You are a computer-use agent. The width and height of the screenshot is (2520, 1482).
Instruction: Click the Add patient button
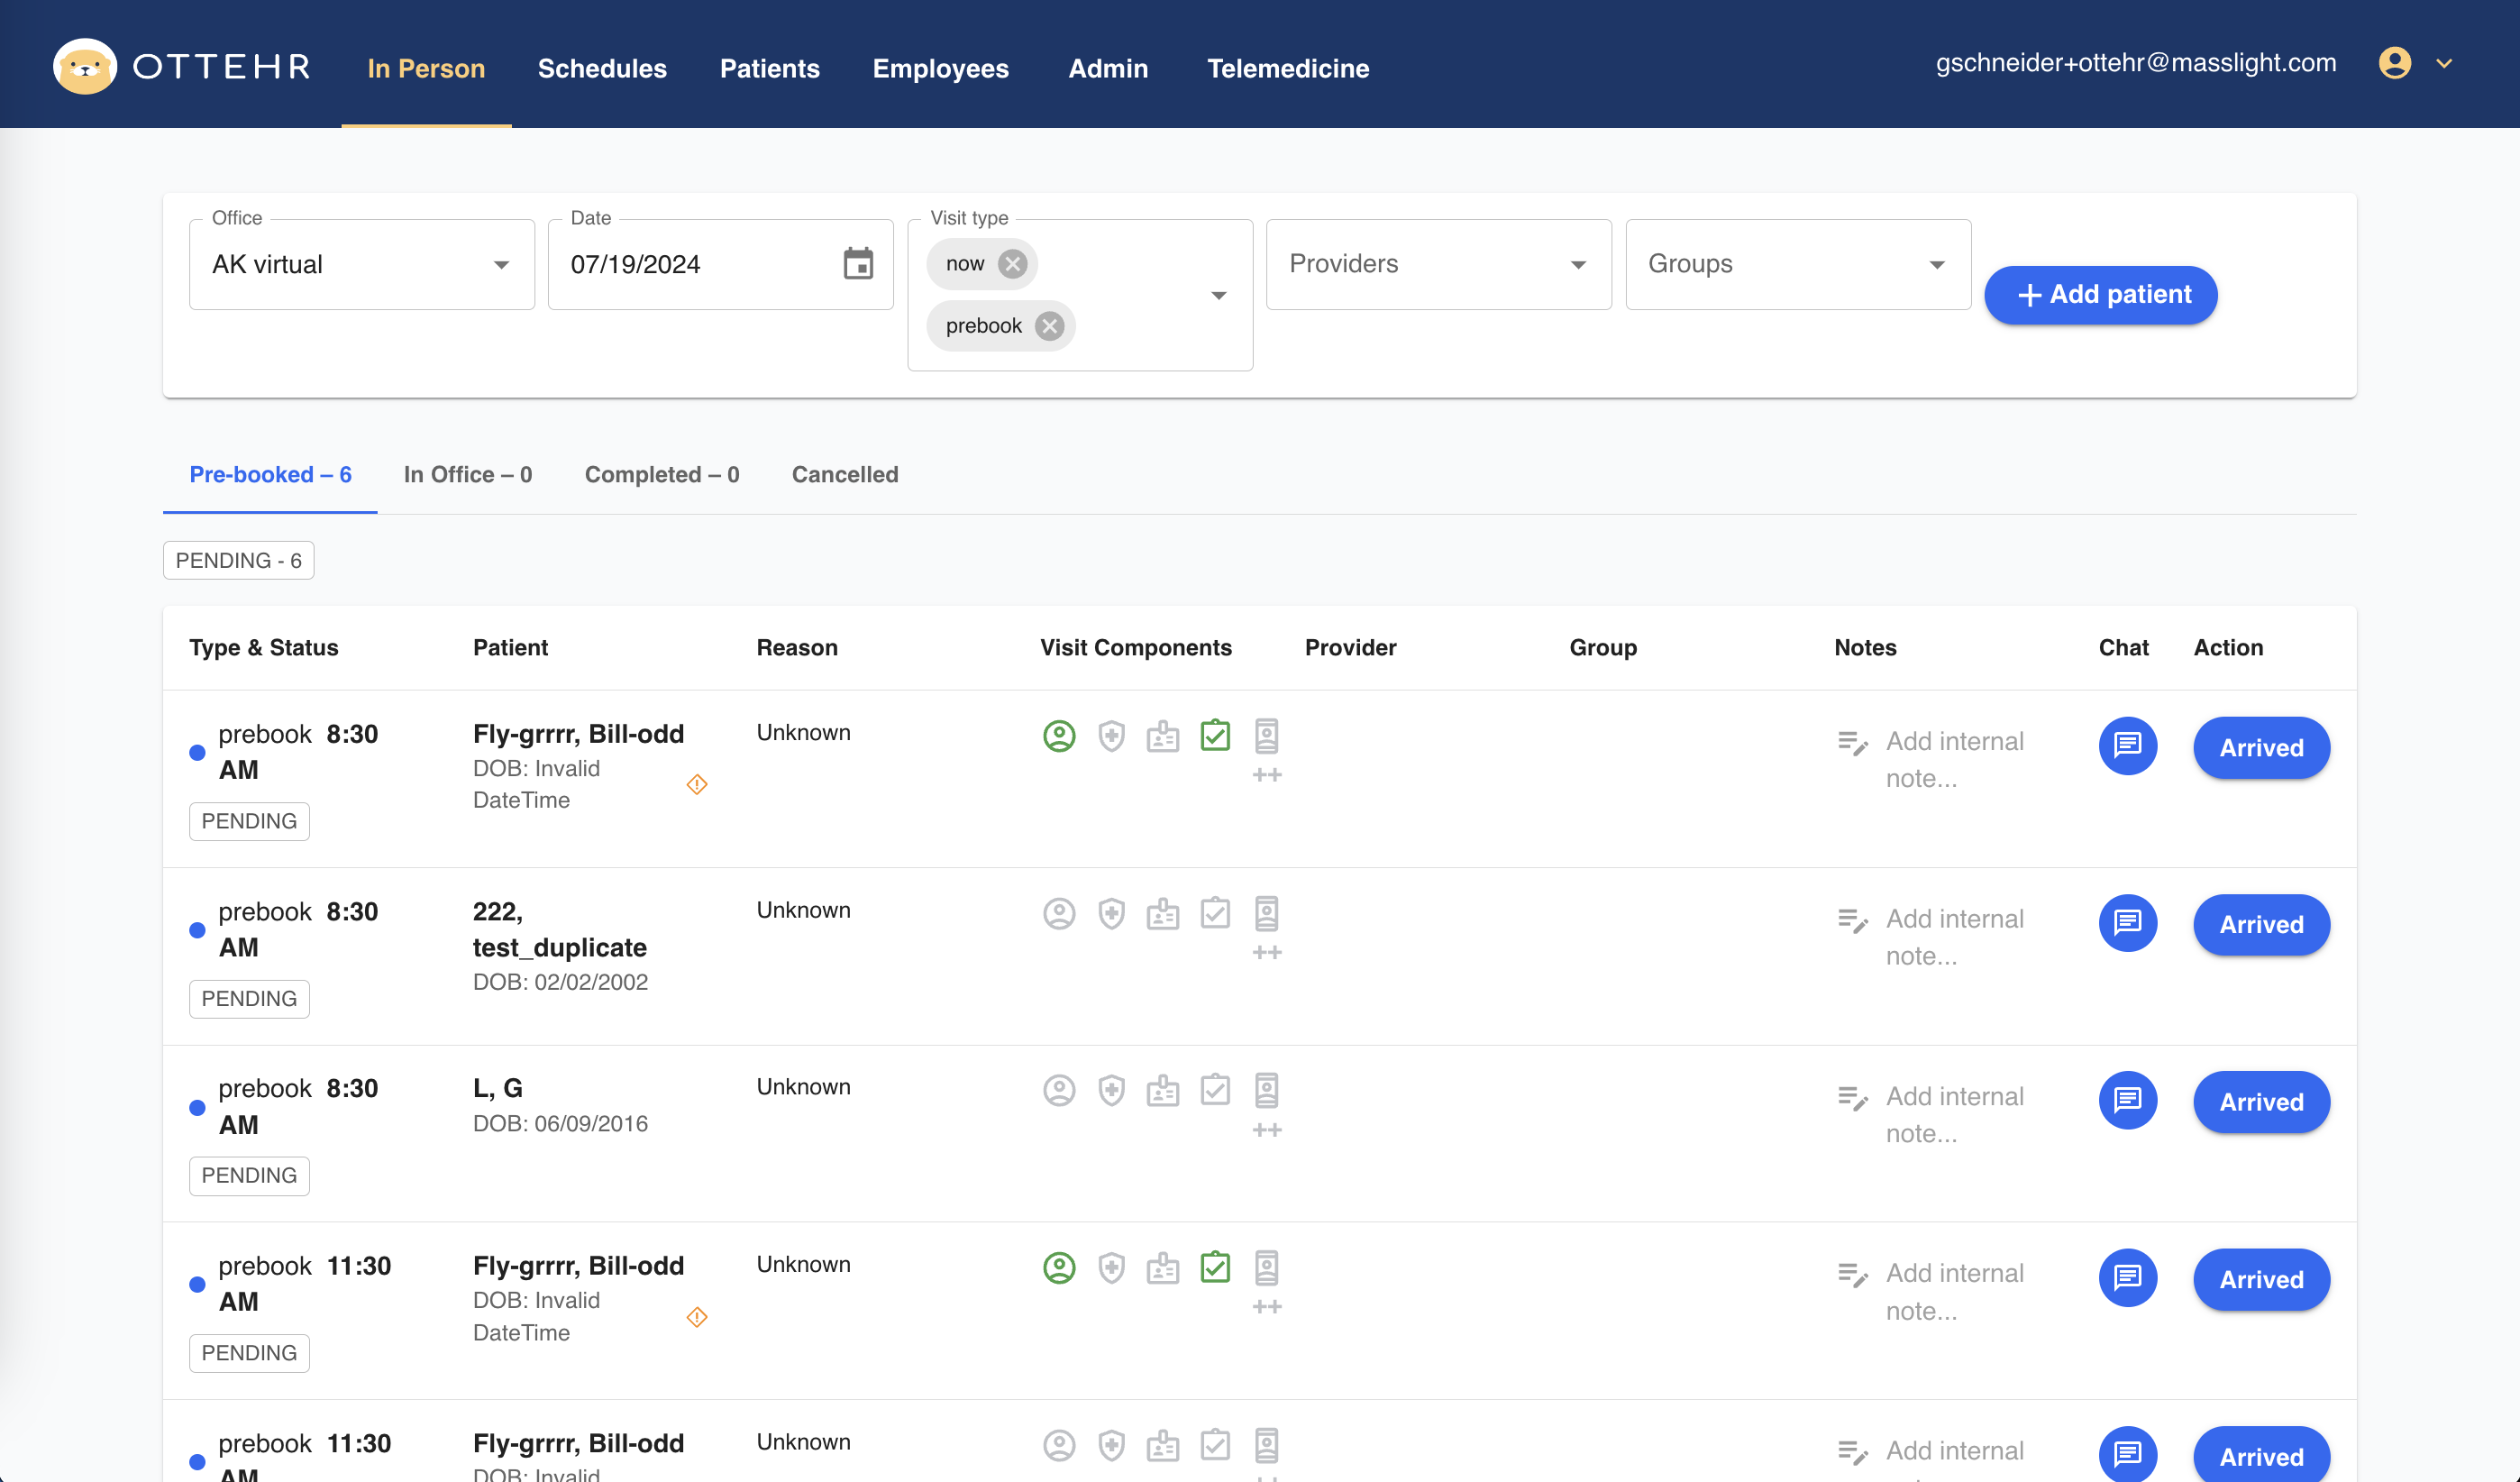2102,295
